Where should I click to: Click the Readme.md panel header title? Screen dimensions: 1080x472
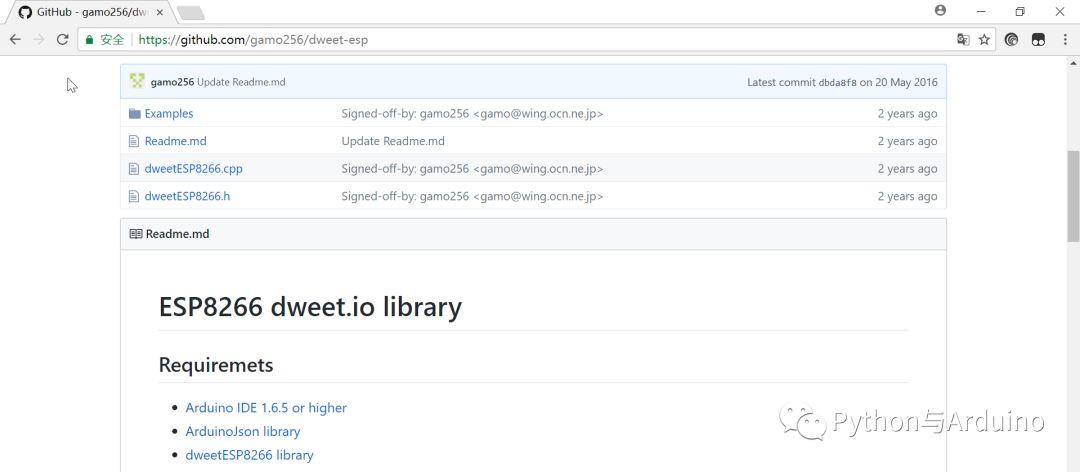click(177, 234)
